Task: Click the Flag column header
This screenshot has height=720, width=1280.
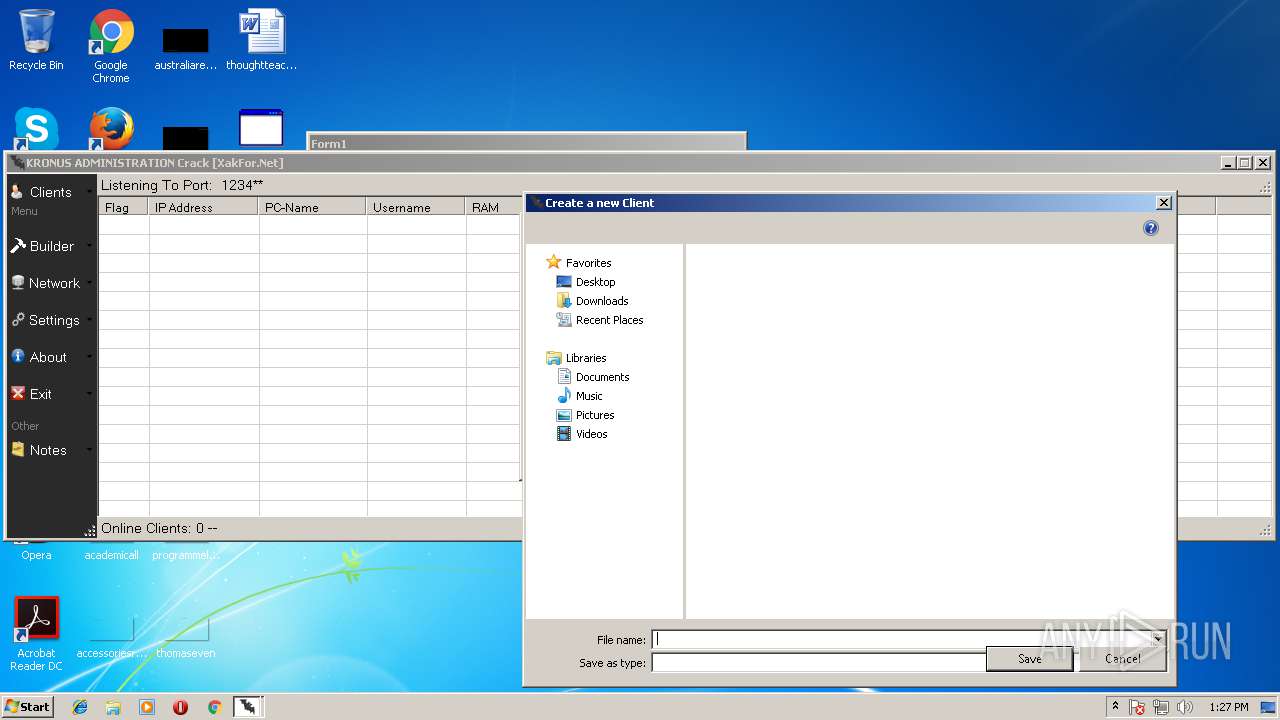Action: click(x=124, y=207)
